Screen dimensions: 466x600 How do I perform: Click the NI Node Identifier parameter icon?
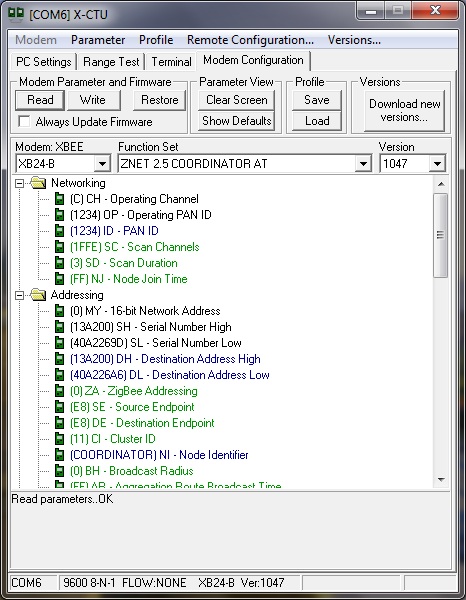pyautogui.click(x=59, y=455)
